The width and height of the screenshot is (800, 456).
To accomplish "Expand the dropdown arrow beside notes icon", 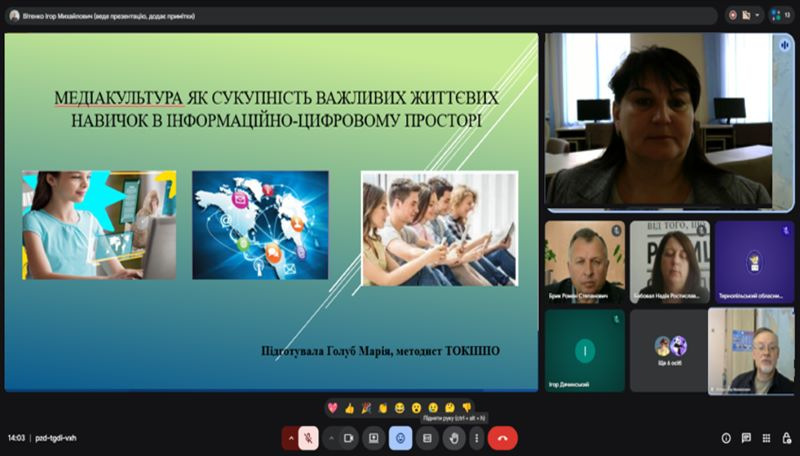I will coord(757,15).
